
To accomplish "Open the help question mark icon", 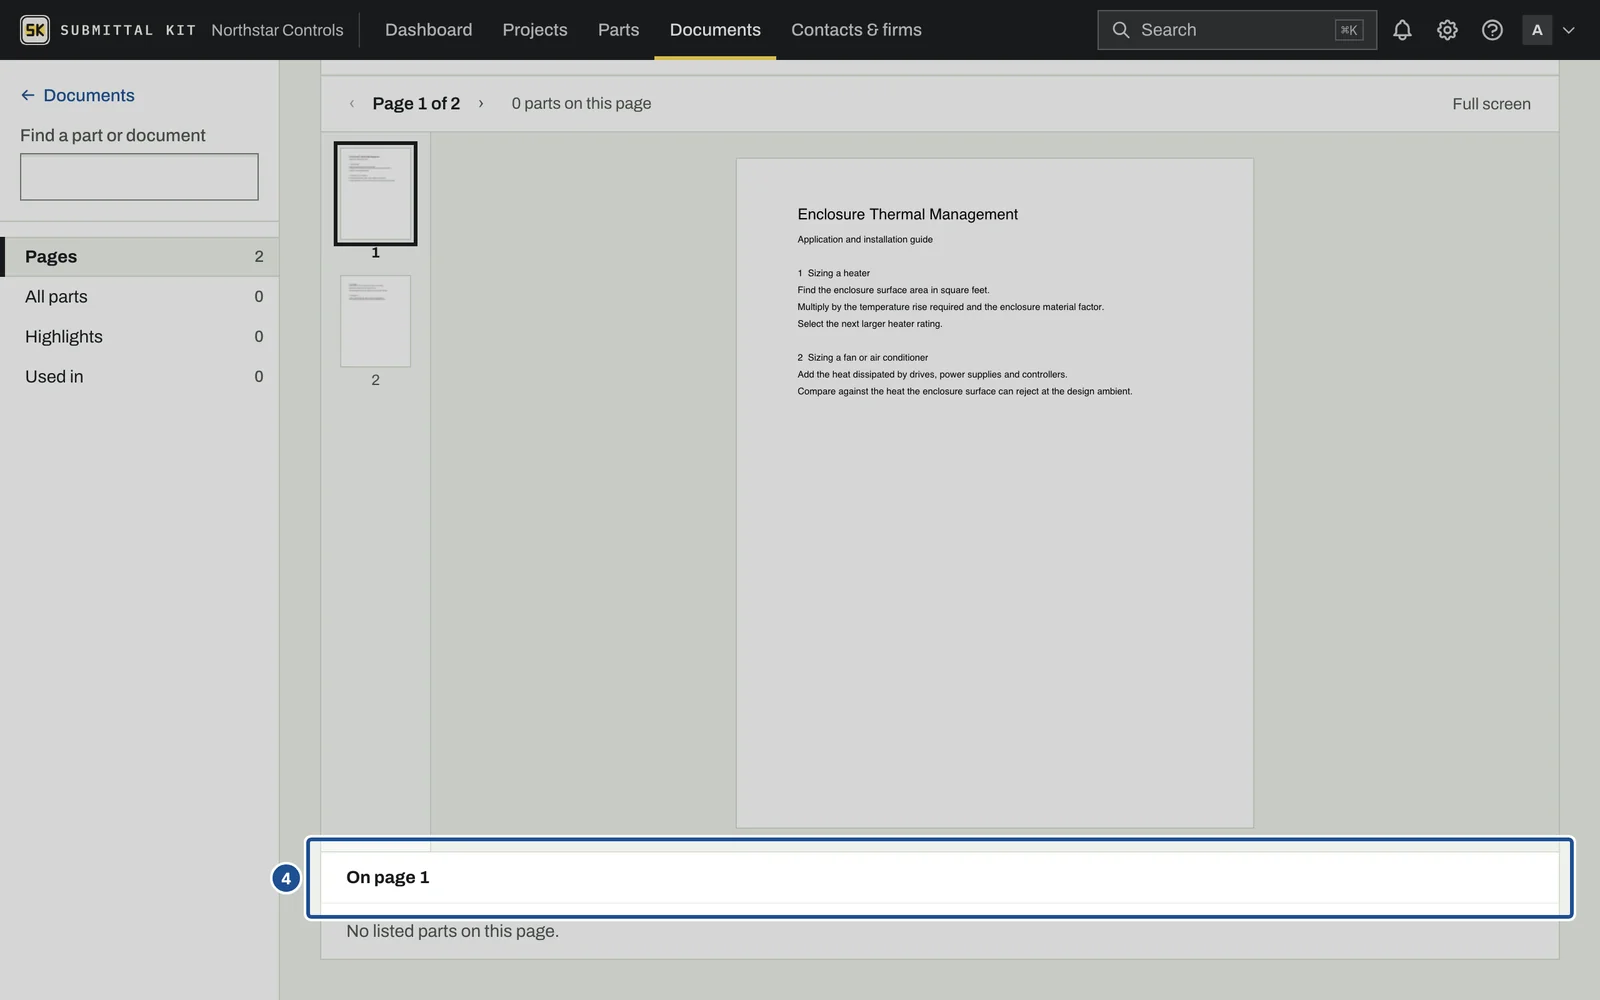I will (1492, 30).
